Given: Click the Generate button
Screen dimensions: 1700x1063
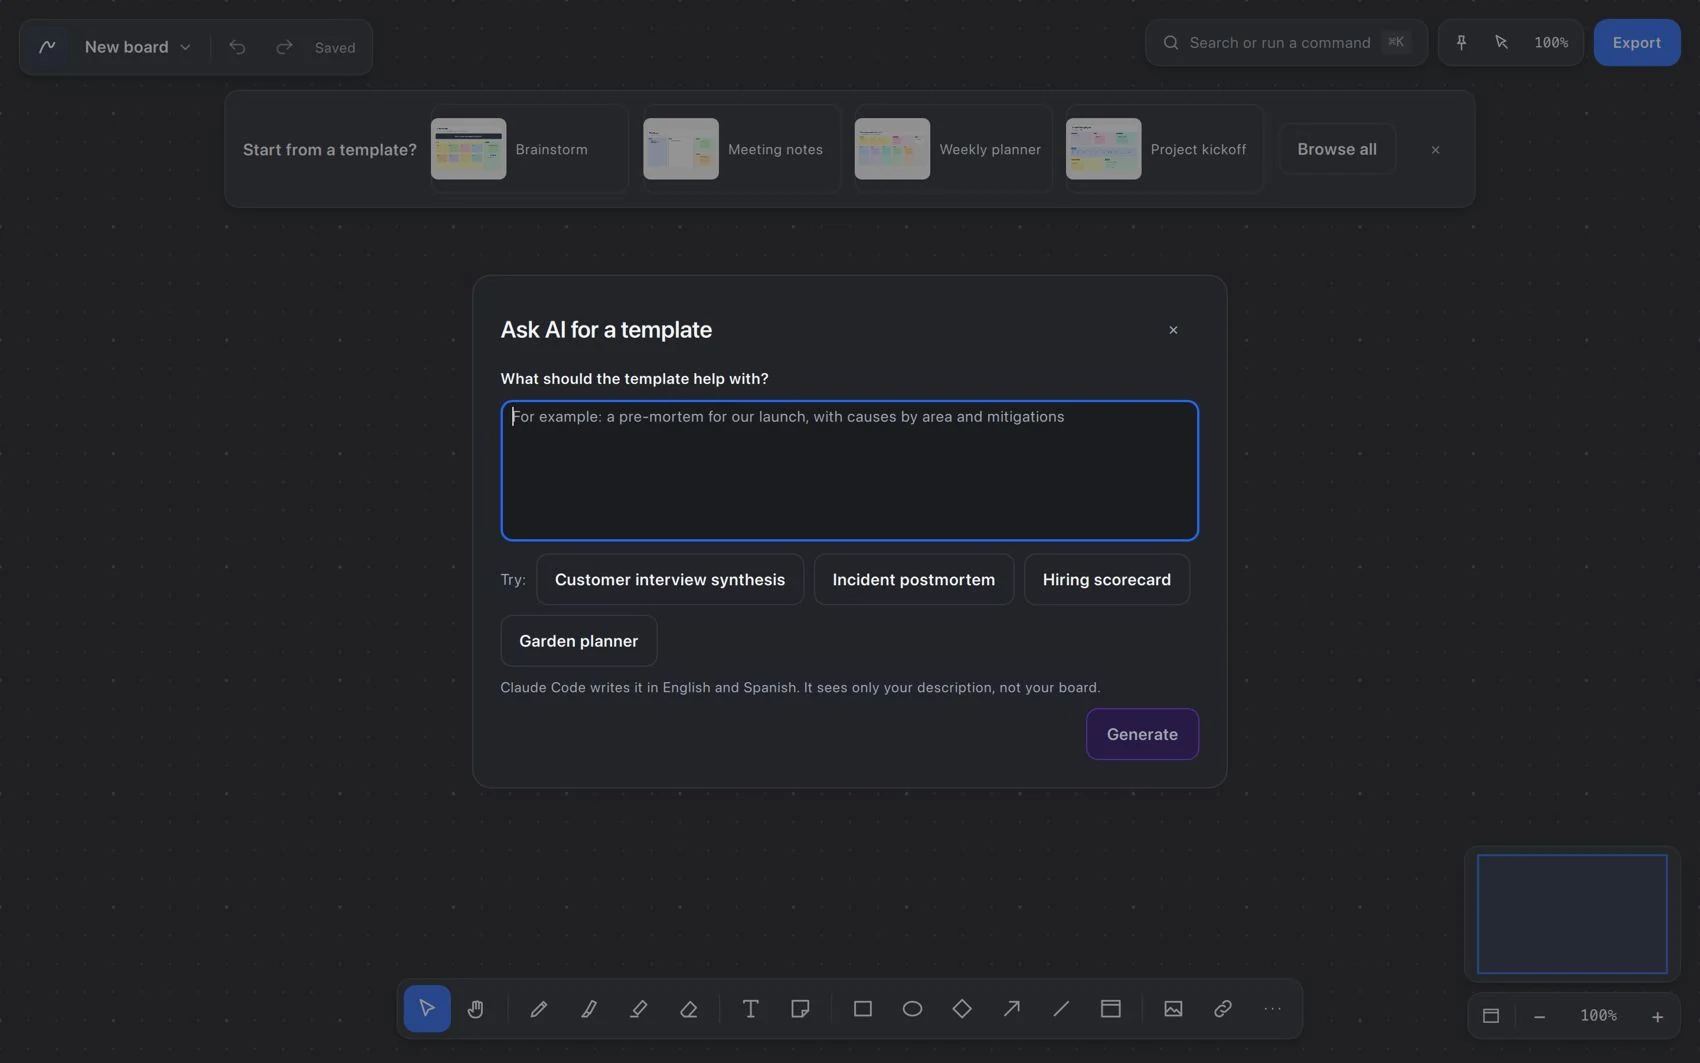Looking at the screenshot, I should click(x=1142, y=734).
